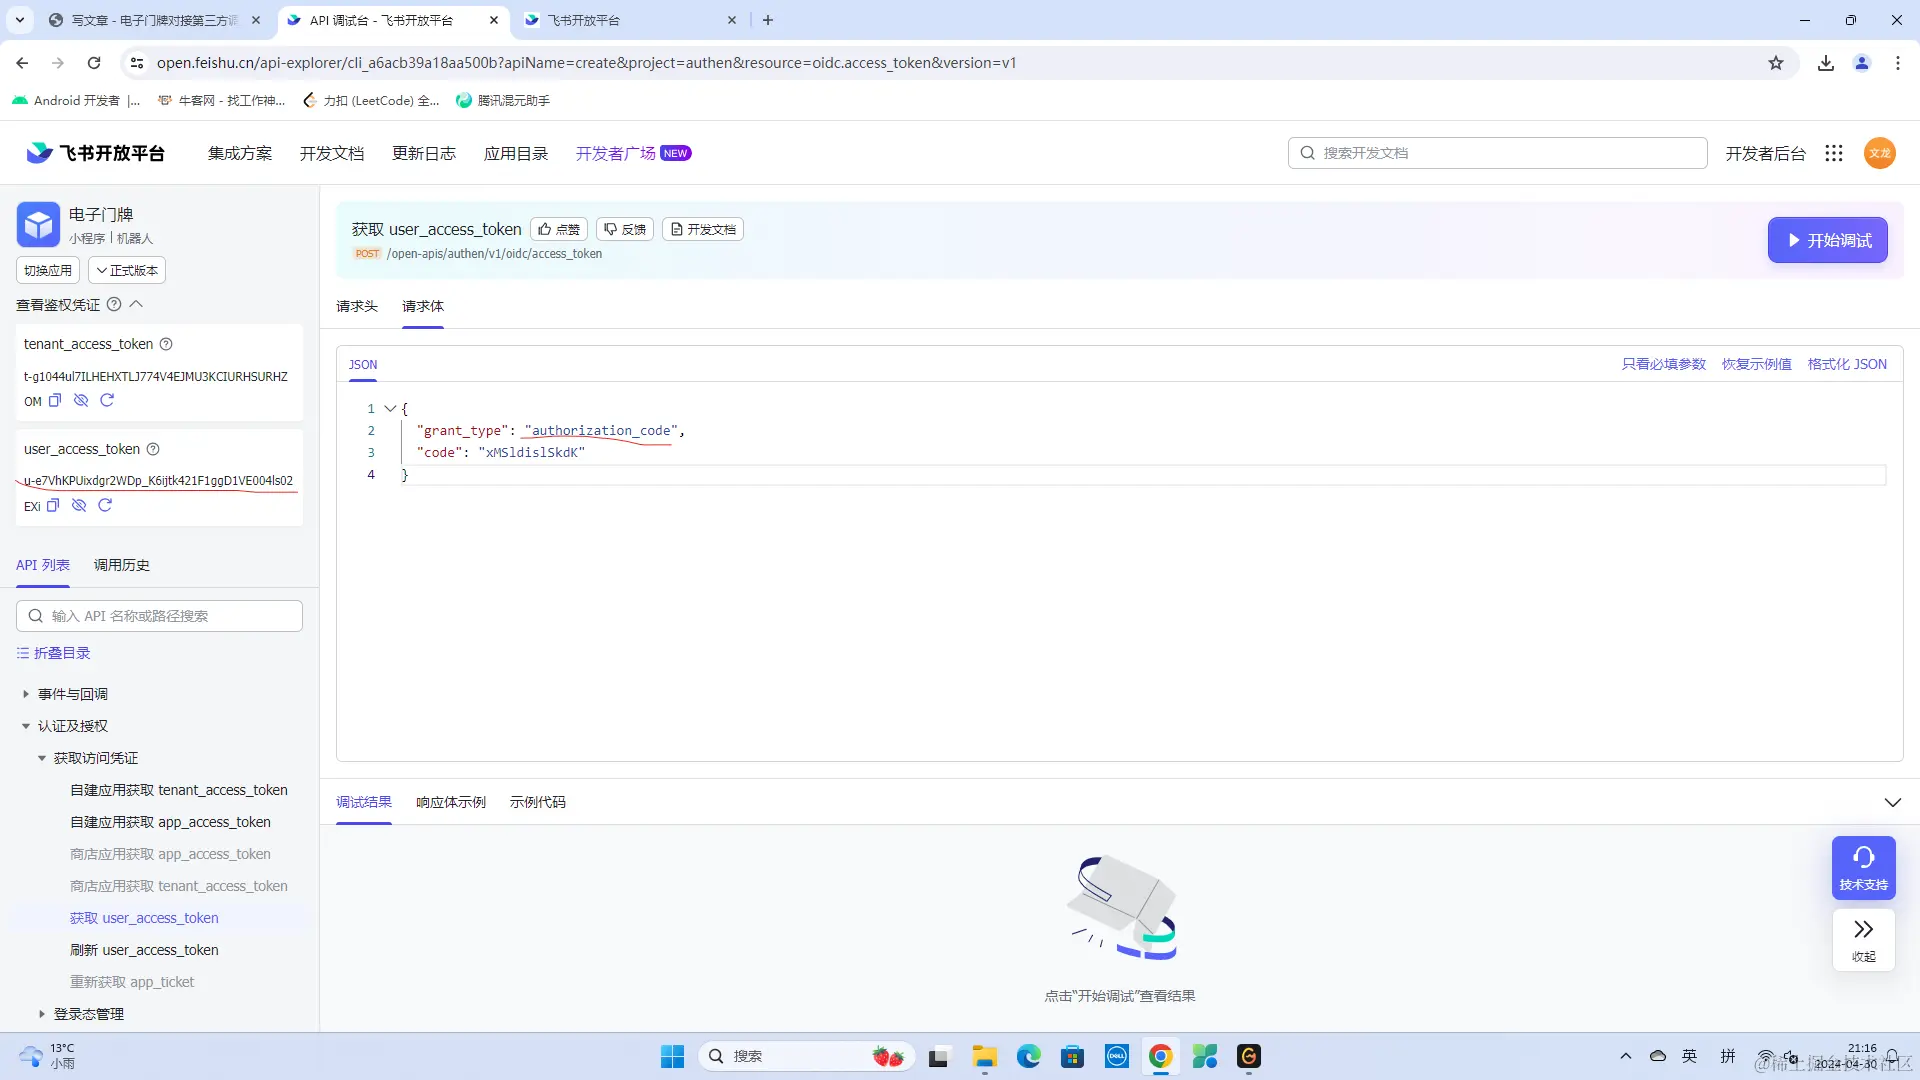Image resolution: width=1920 pixels, height=1080 pixels.
Task: Copy the user_access_token value
Action: [x=53, y=505]
